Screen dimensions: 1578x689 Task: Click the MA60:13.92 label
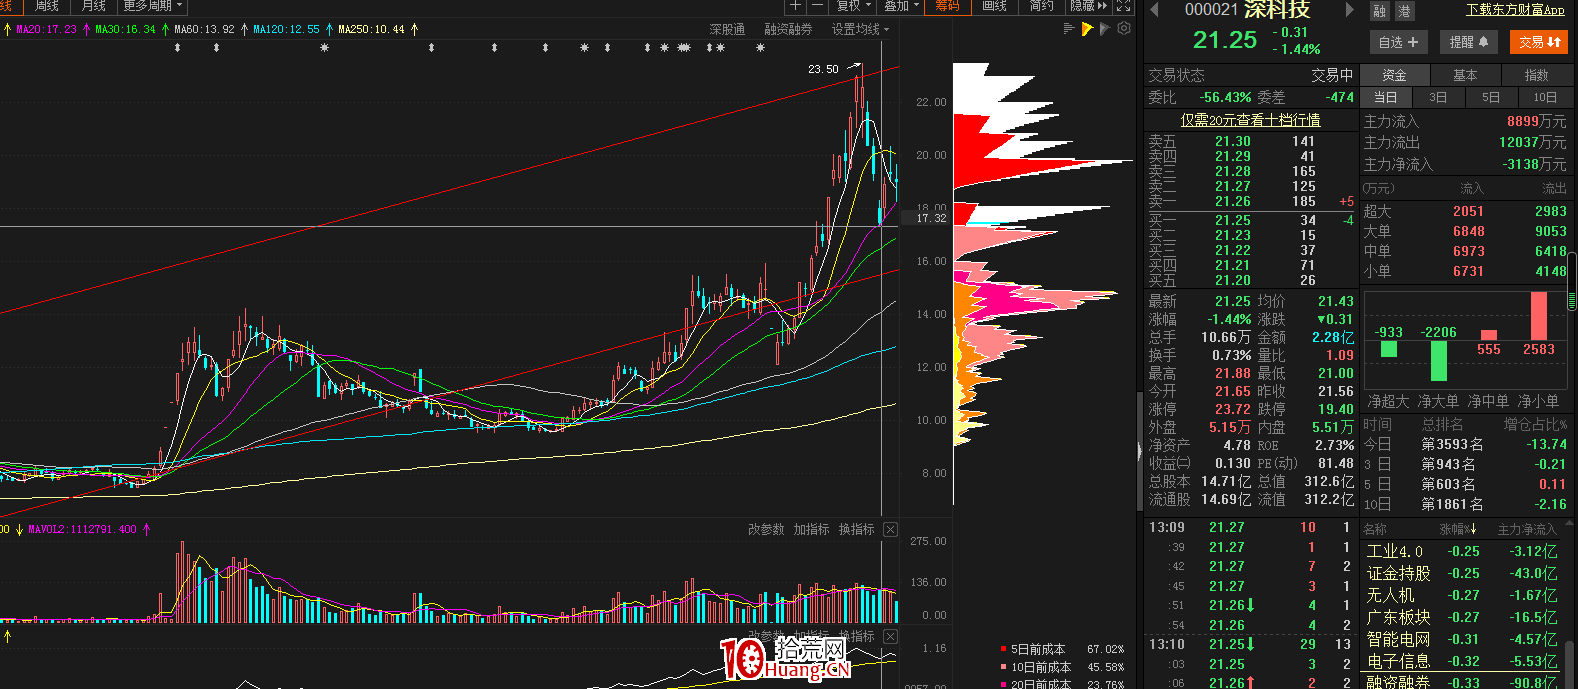tap(204, 29)
